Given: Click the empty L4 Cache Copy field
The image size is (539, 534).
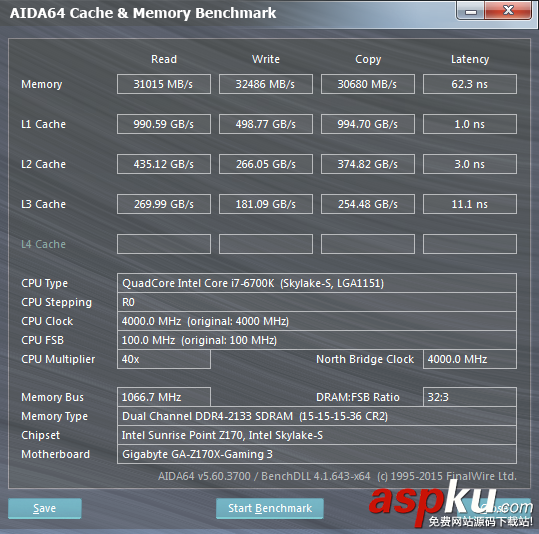Looking at the screenshot, I should pos(368,244).
